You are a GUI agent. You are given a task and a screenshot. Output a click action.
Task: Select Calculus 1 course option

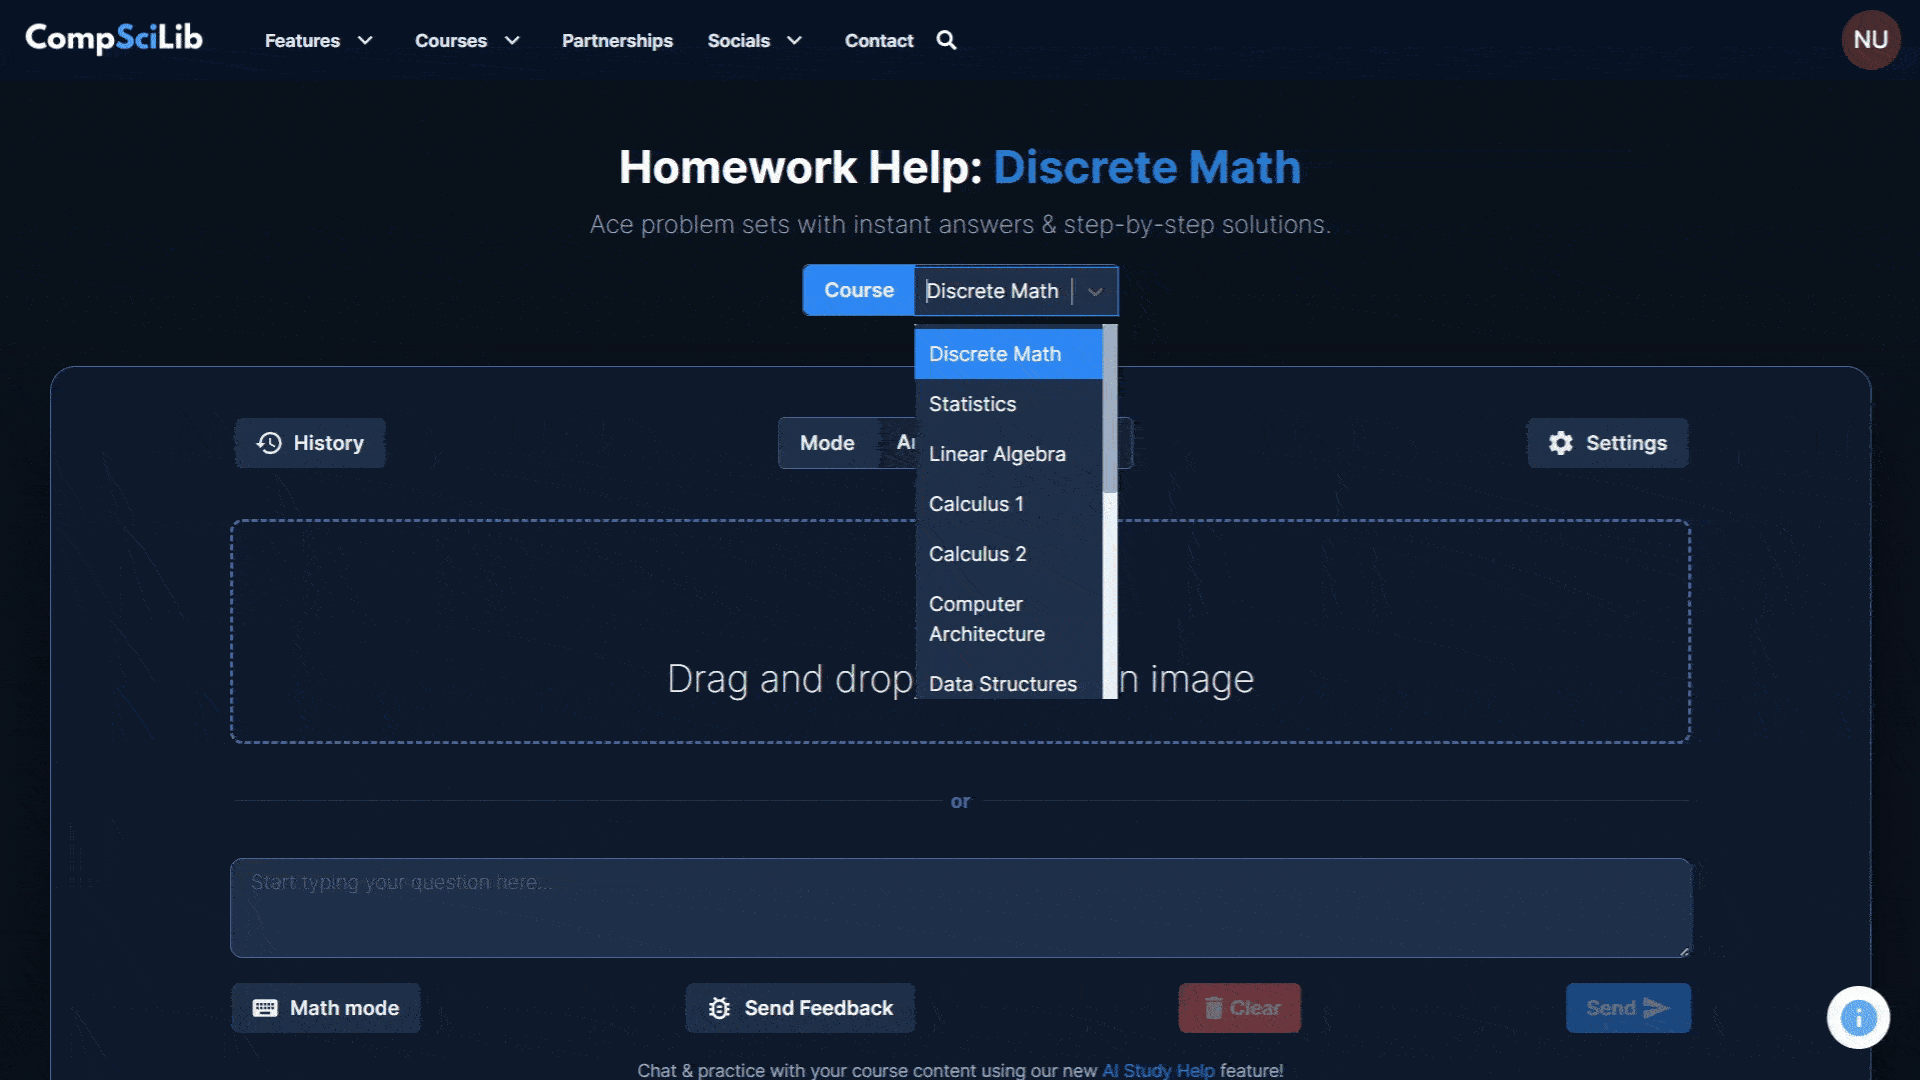[1008, 504]
